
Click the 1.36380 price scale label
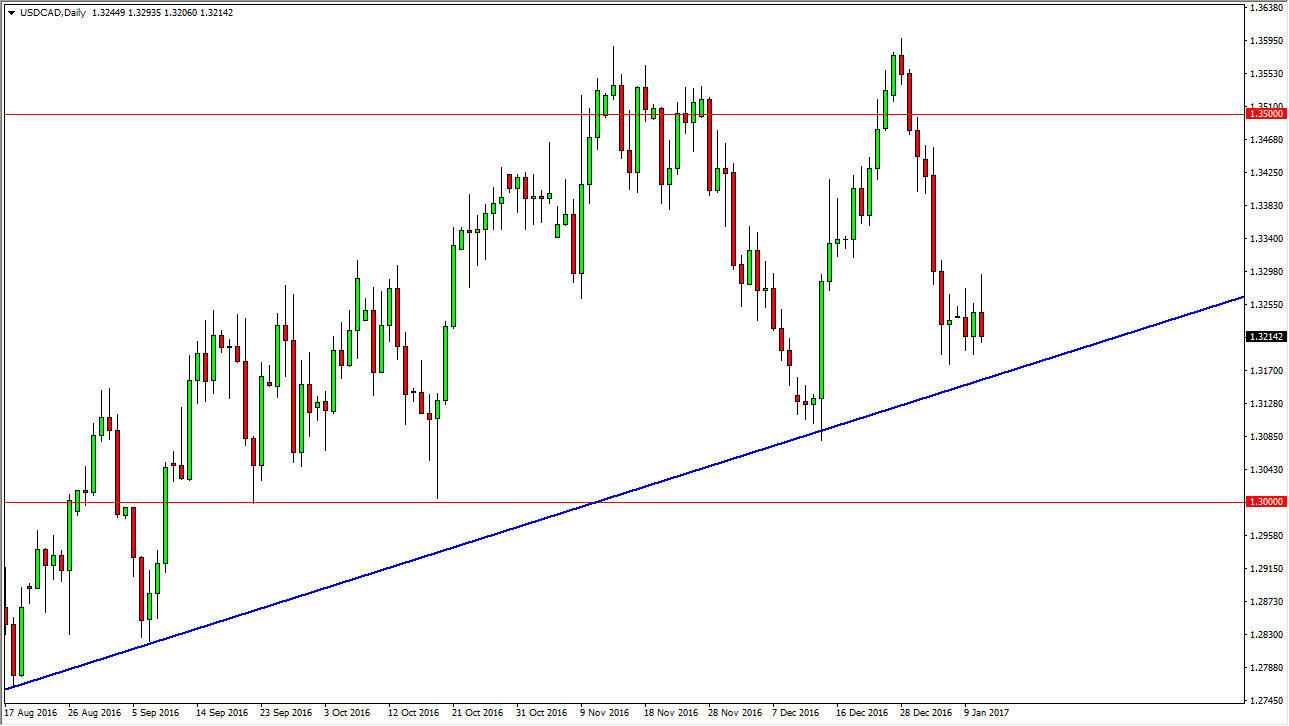coord(1266,8)
